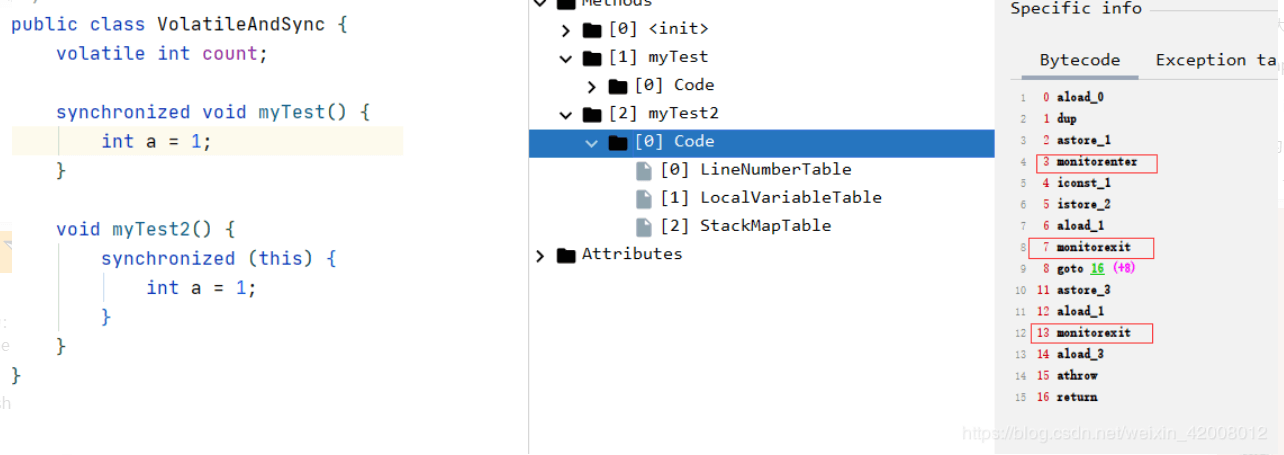1284x455 pixels.
Task: Click the <init> method folder icon
Action: (x=592, y=29)
